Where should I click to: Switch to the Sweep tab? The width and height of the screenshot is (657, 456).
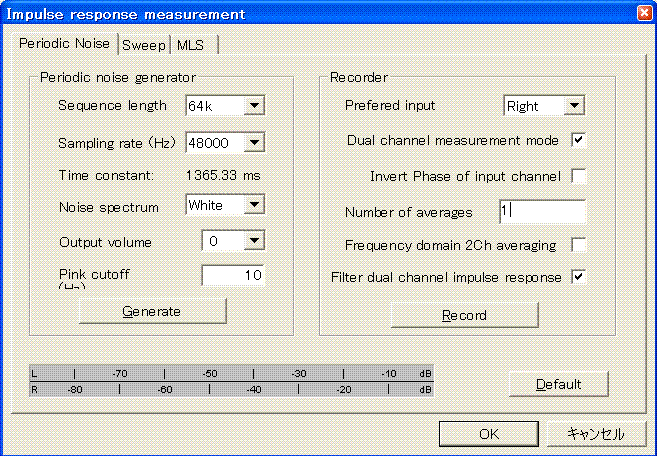pyautogui.click(x=143, y=45)
